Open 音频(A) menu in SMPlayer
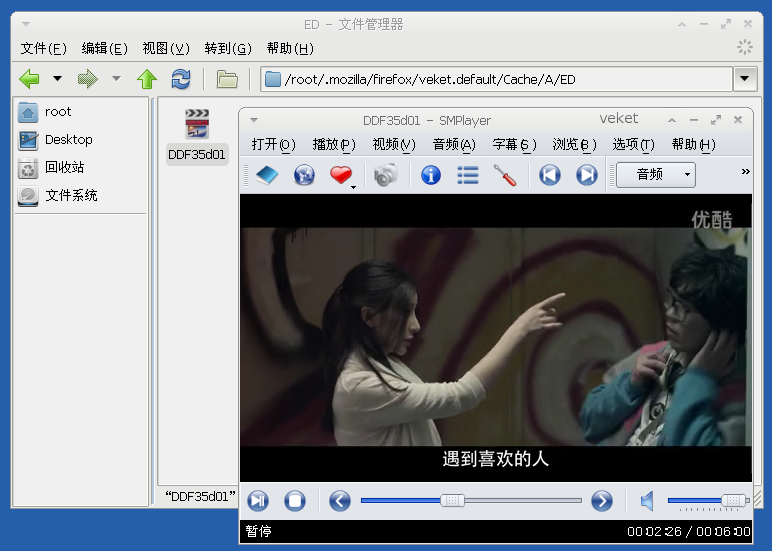Screen dimensions: 772x551 coord(454,144)
